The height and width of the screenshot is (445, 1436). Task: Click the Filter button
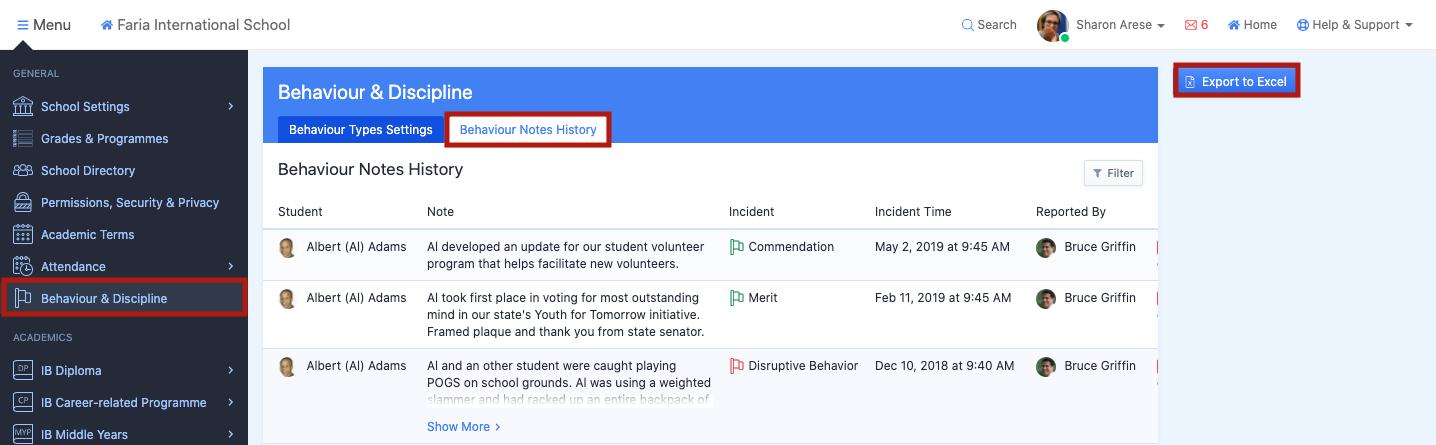click(1113, 173)
